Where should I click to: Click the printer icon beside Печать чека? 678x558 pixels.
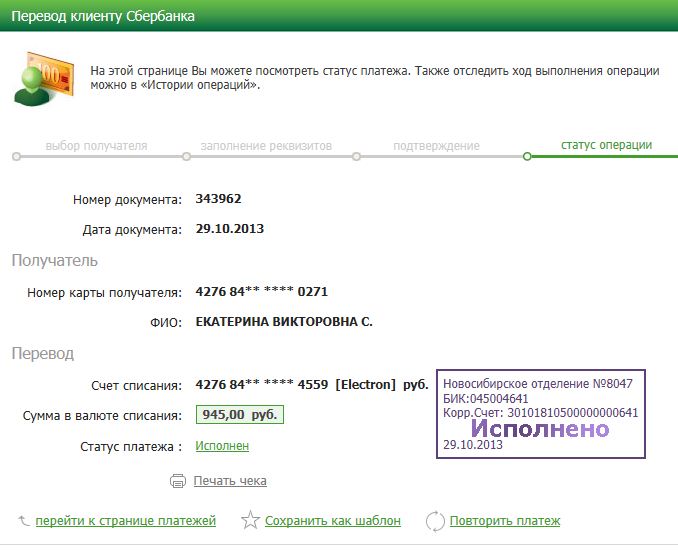pyautogui.click(x=178, y=481)
